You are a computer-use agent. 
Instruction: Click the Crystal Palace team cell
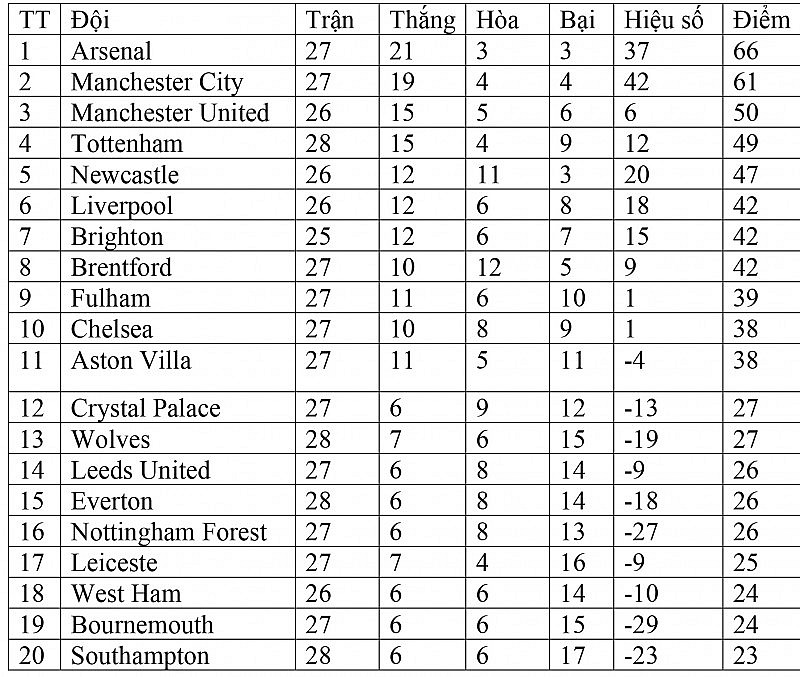[145, 409]
